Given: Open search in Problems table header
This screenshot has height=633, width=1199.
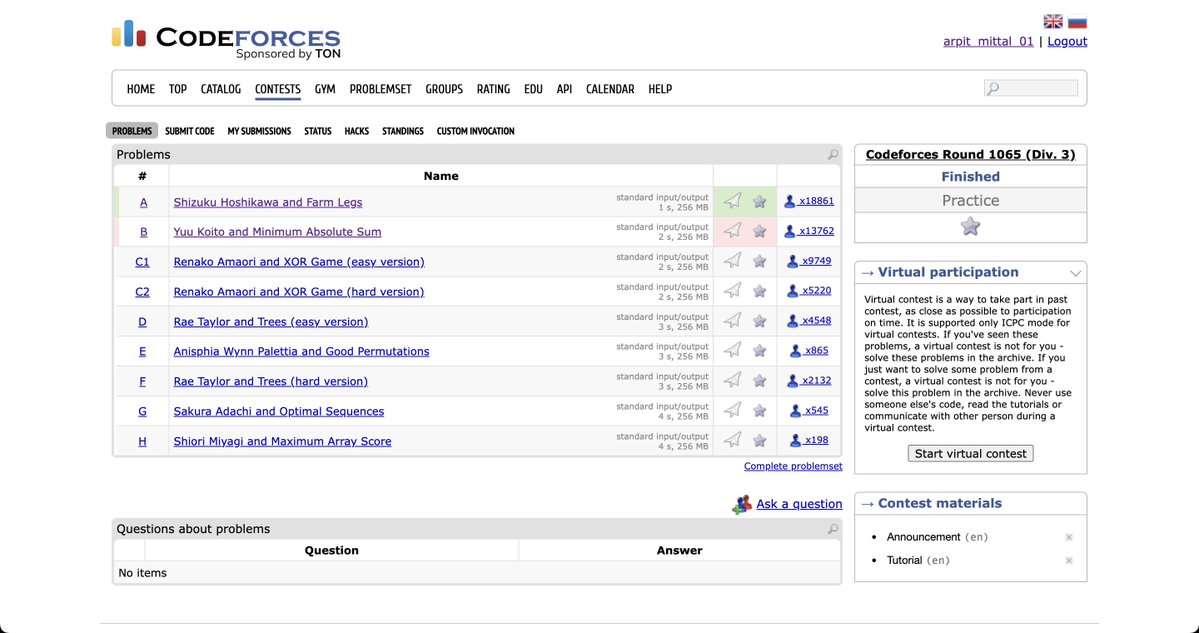Looking at the screenshot, I should [x=833, y=154].
